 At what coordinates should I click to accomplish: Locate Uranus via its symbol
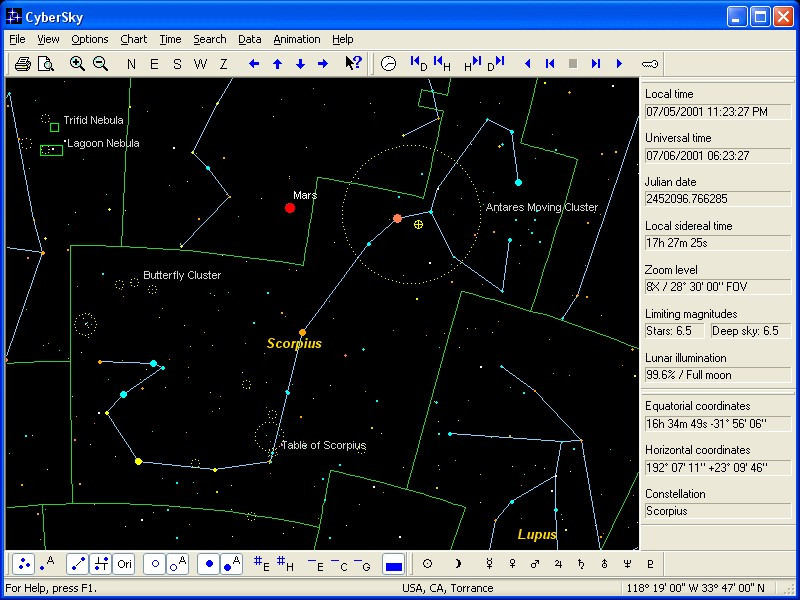604,564
